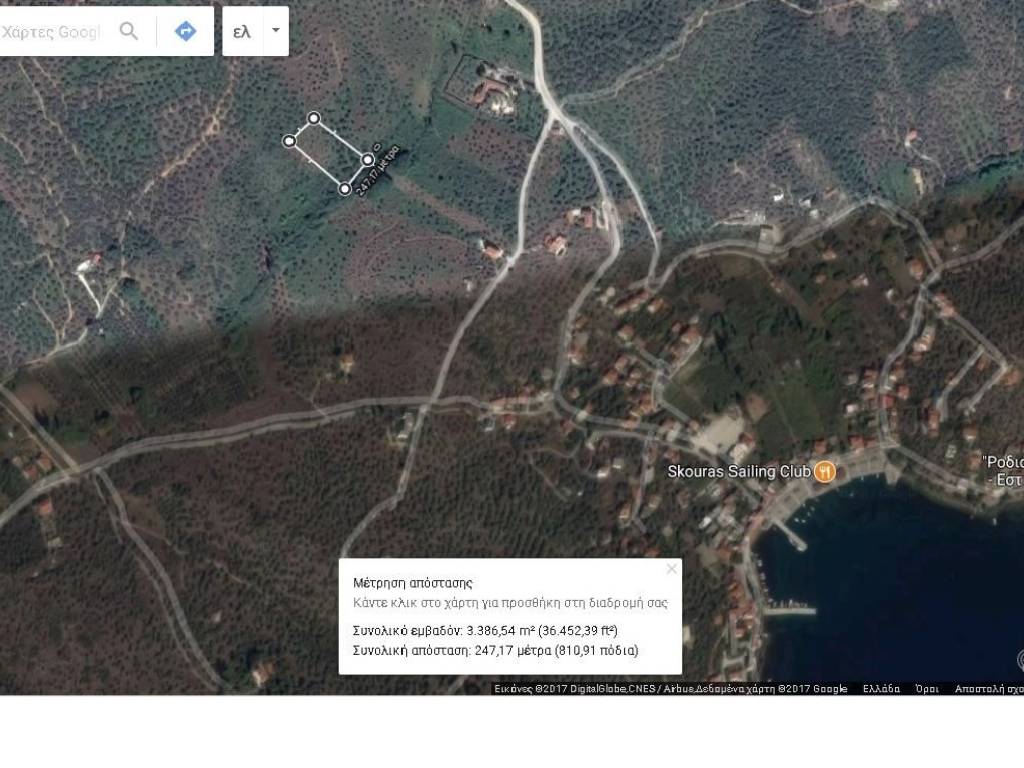Click the ελ language button
The image size is (1024, 768).
click(x=241, y=31)
